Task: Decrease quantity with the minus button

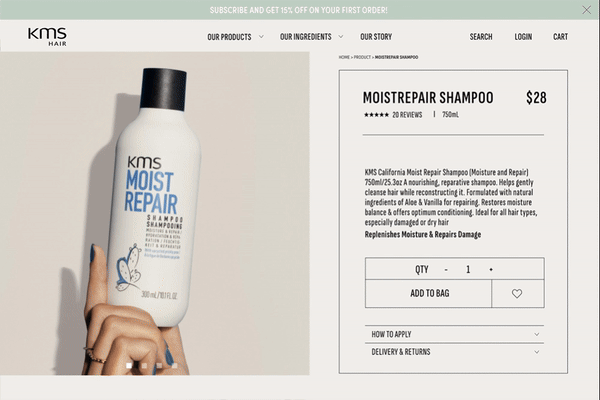Action: (x=446, y=269)
